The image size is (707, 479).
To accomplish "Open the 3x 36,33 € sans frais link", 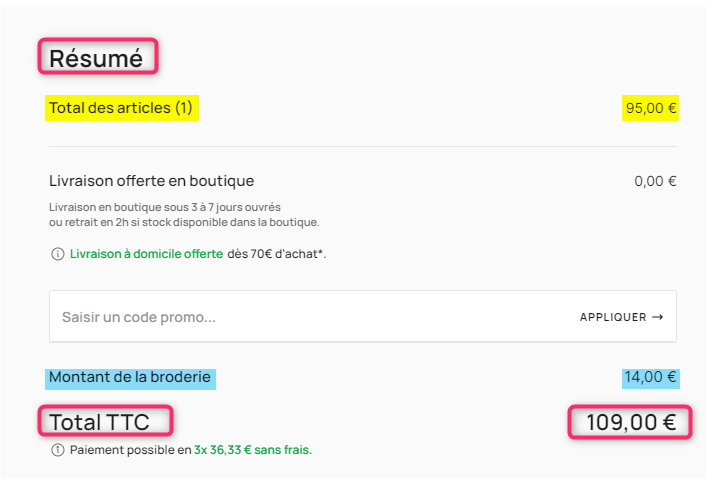I will point(252,450).
